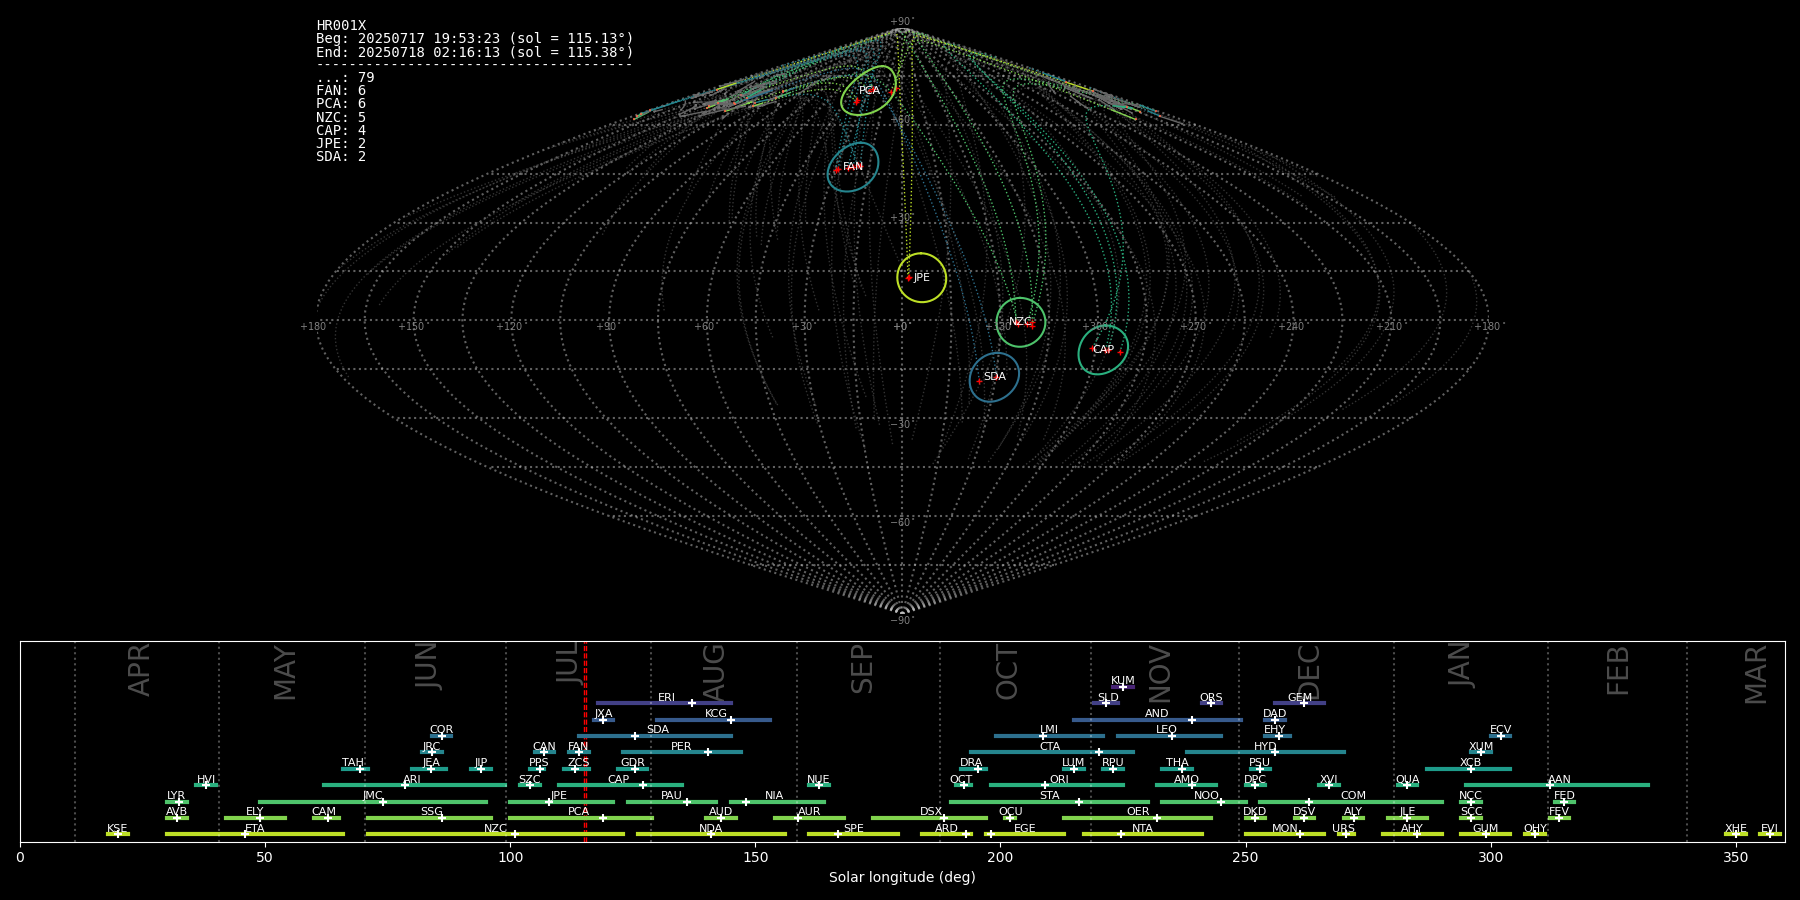Click the SPE shower bar in timeline
Viewport: 1800px width, 900px height.
(x=853, y=834)
